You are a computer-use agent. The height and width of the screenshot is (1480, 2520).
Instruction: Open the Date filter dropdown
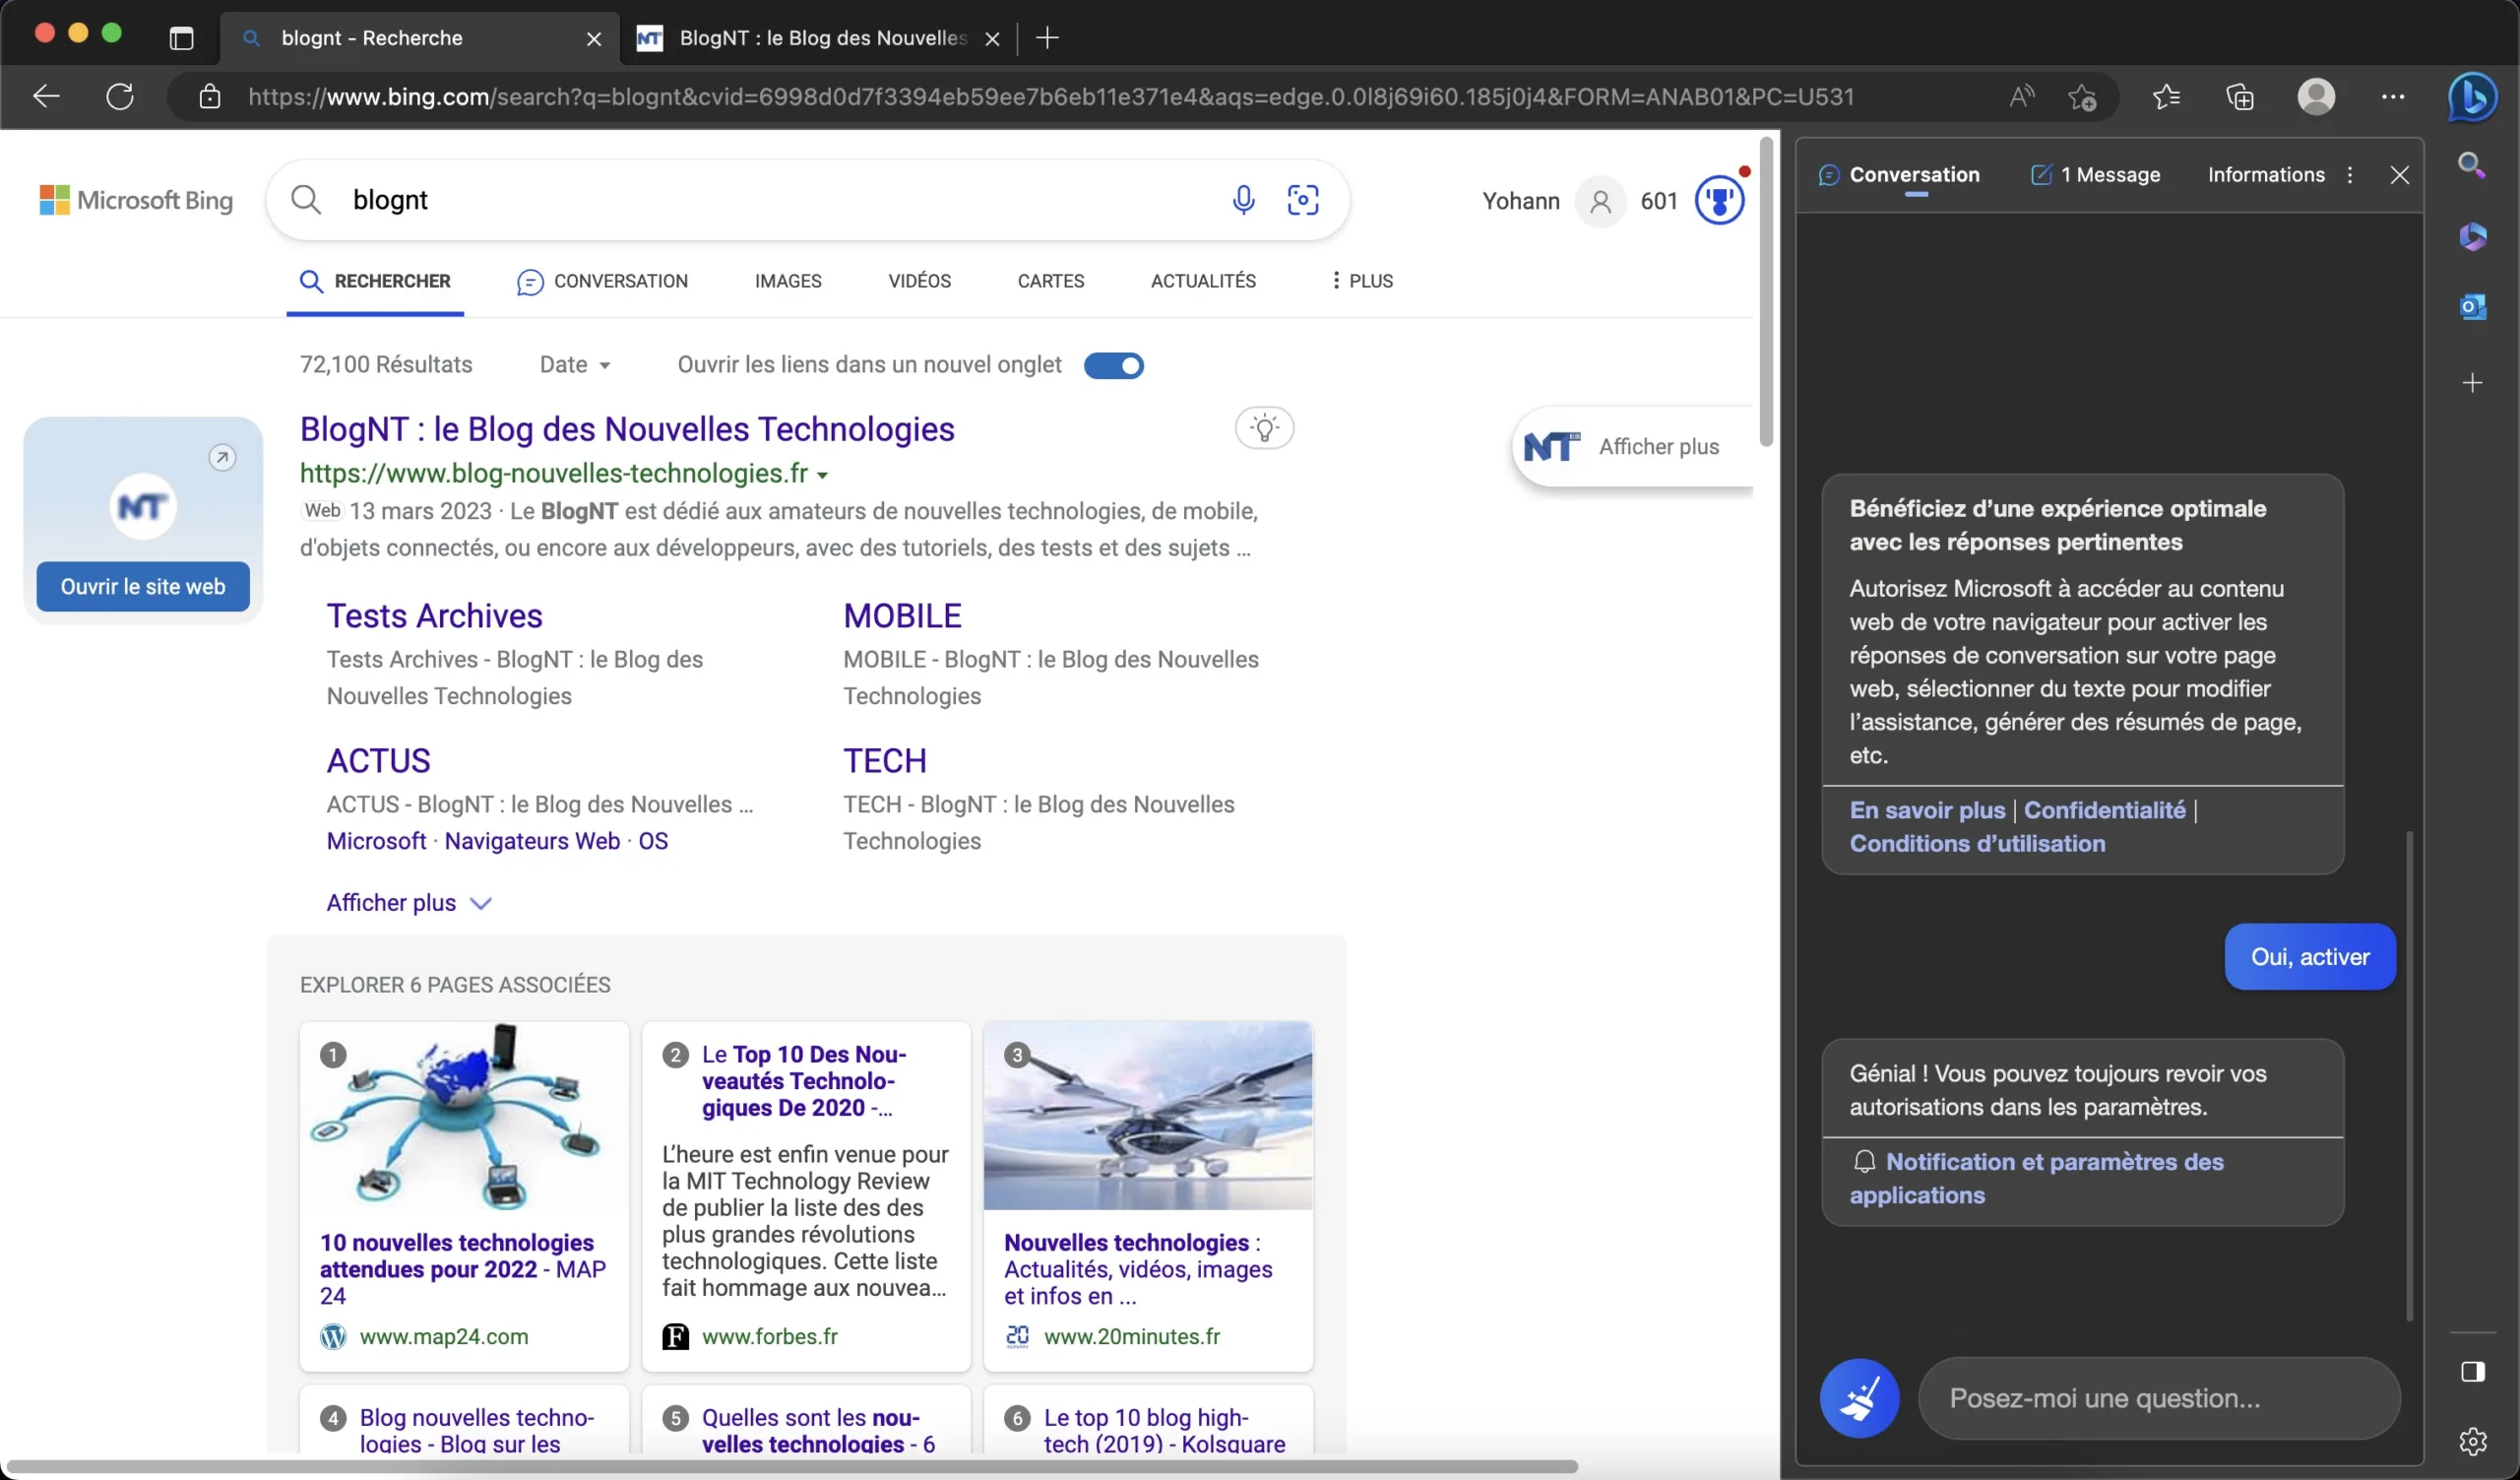pos(575,365)
